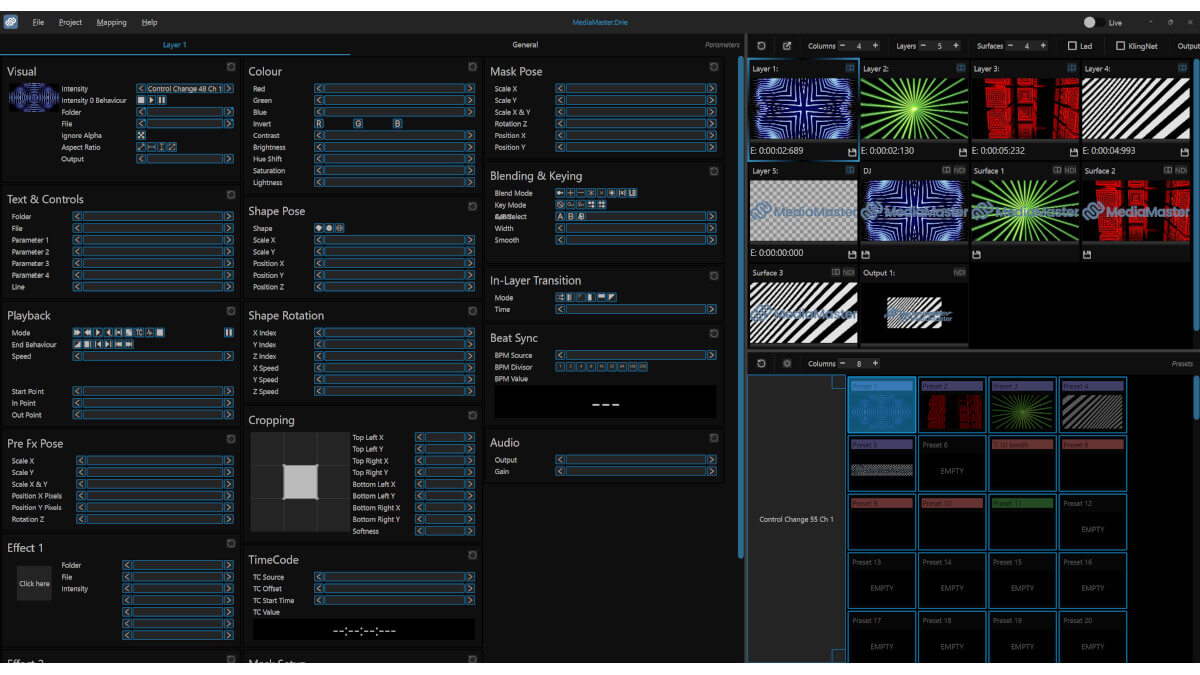The image size is (1200, 675).
Task: Click the MediaMaster logo icon in title bar
Action: (x=11, y=21)
